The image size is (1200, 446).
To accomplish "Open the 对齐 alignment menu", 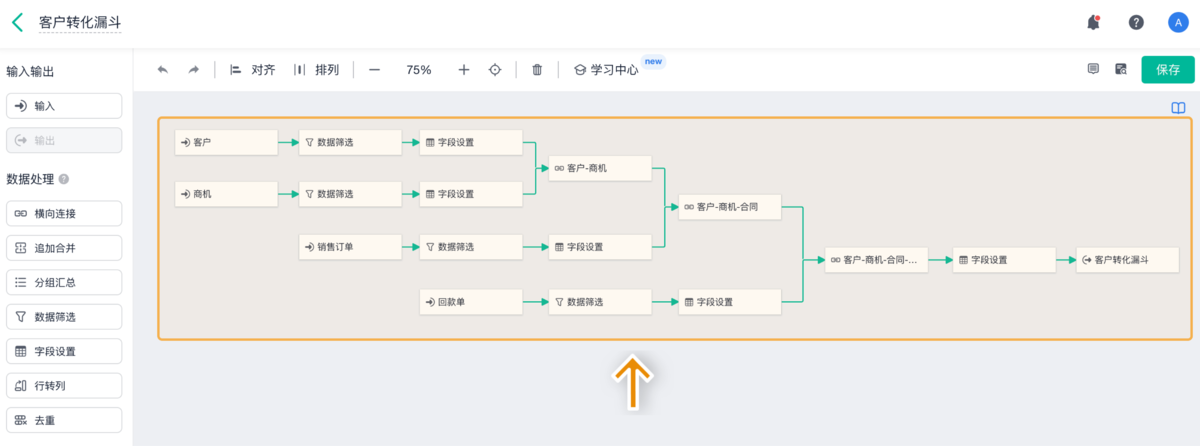I will 252,70.
